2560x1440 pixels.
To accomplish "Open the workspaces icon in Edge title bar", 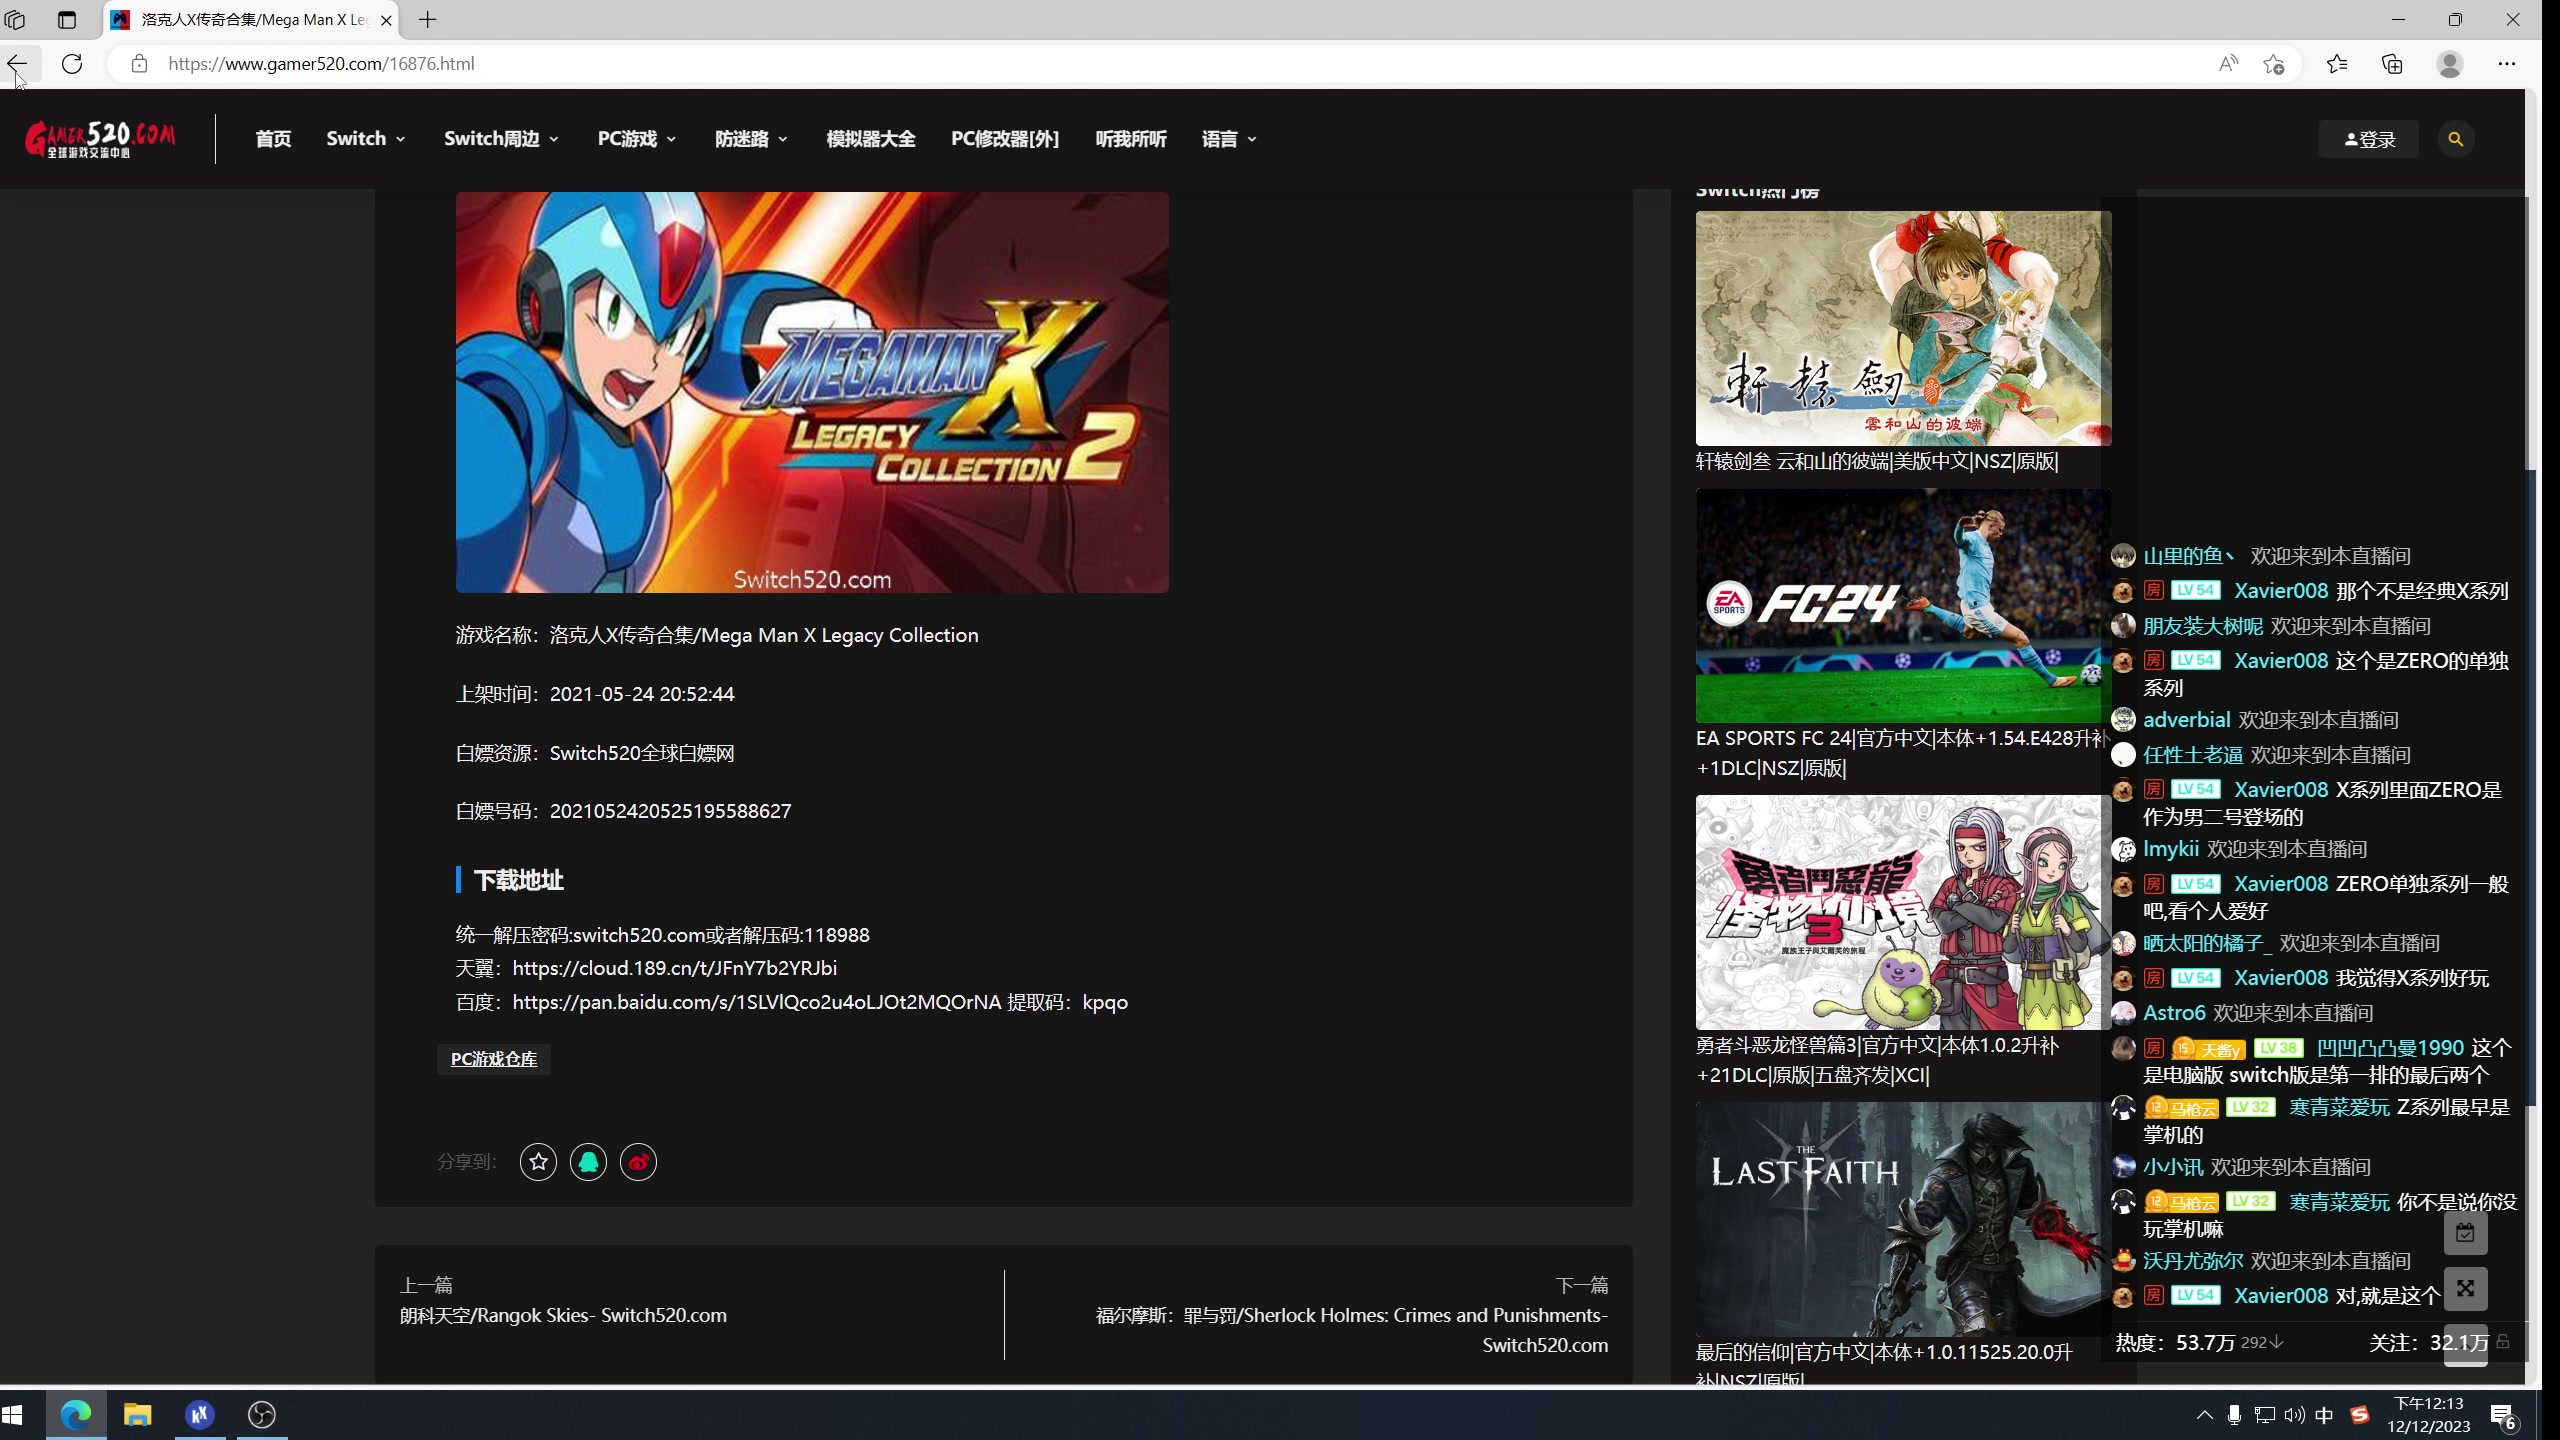I will pyautogui.click(x=15, y=20).
